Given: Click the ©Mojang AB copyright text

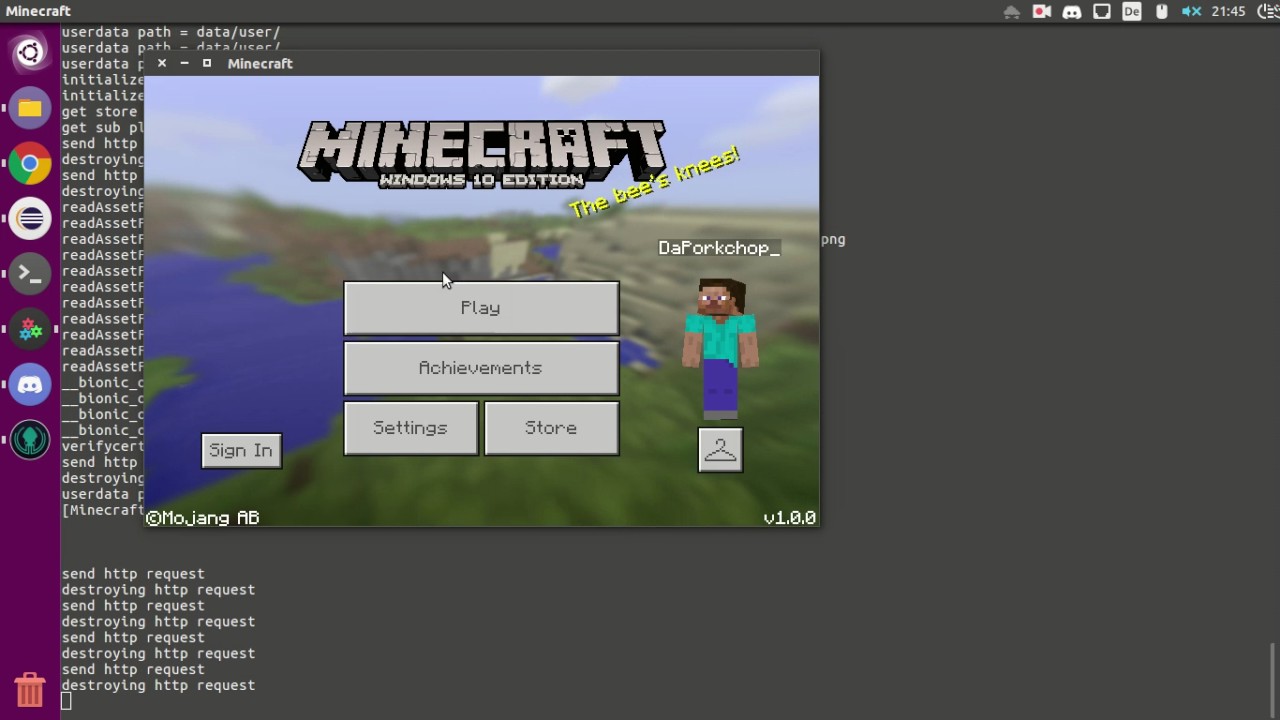Looking at the screenshot, I should click(203, 518).
